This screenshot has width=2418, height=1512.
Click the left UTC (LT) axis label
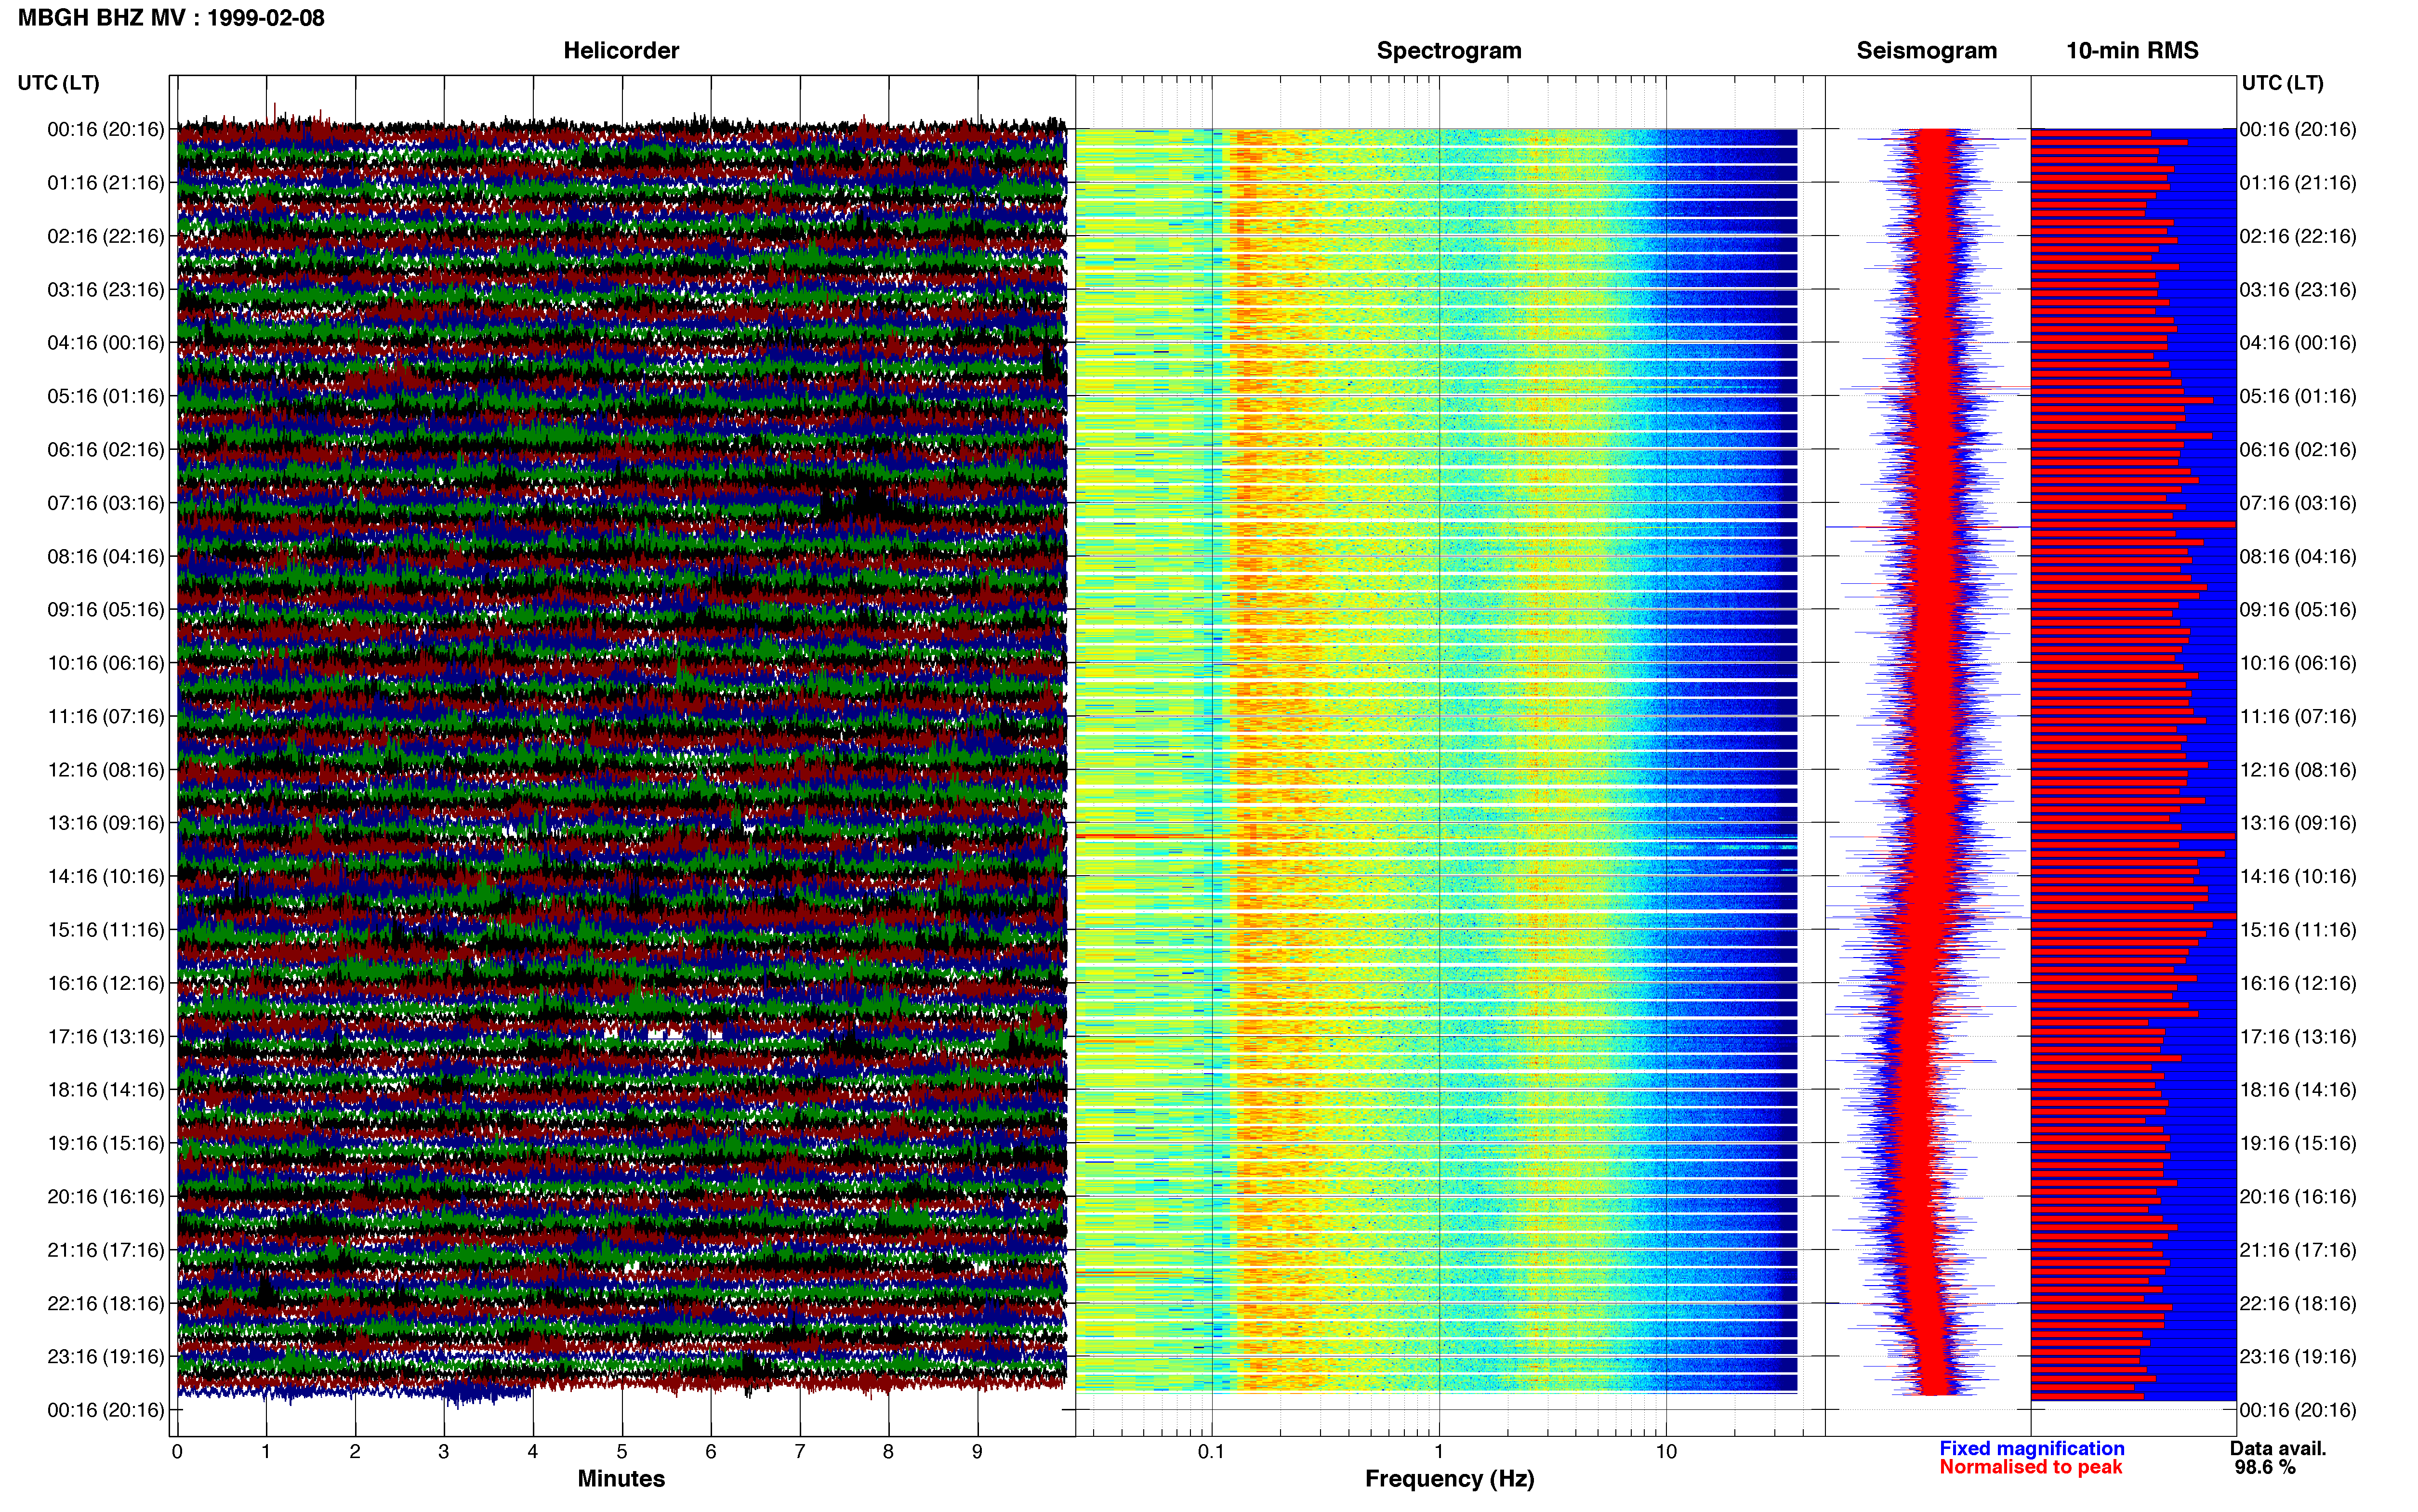[x=58, y=83]
